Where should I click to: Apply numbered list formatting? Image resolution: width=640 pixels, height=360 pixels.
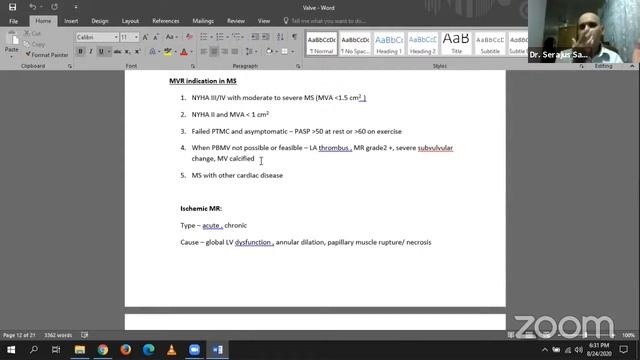tap(220, 37)
